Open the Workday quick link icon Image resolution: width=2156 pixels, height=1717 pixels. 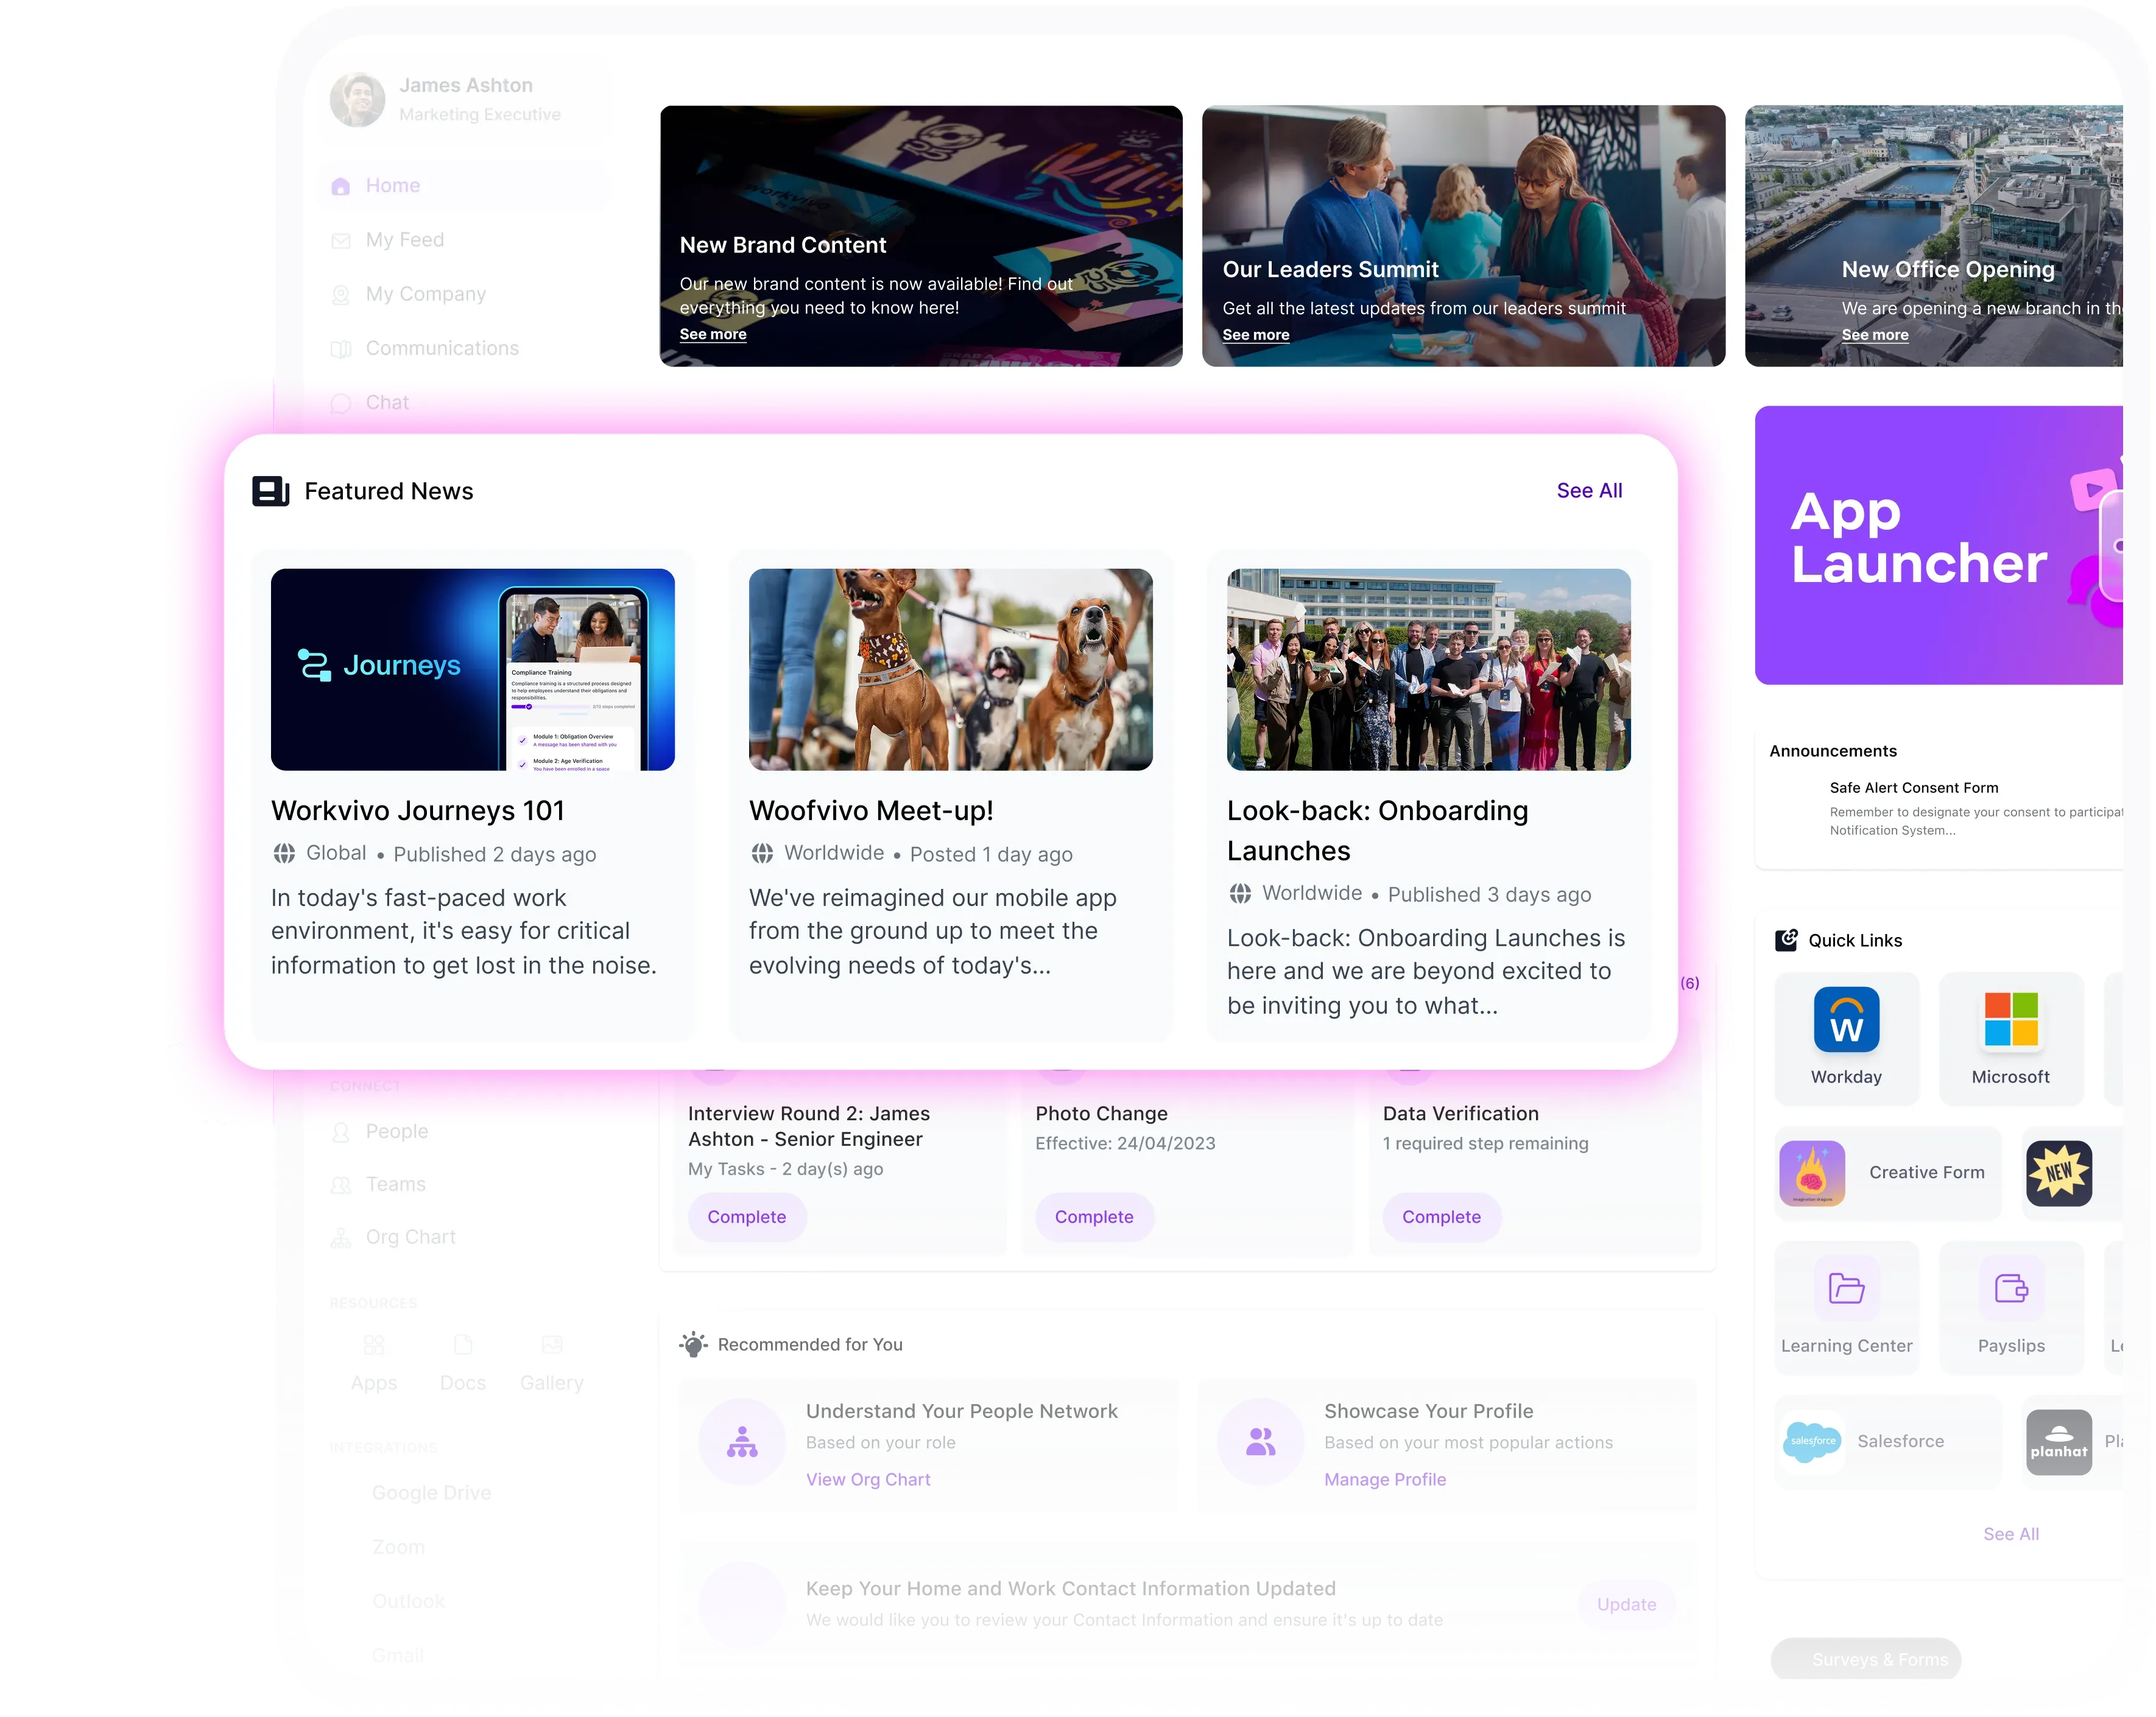click(x=1845, y=1019)
